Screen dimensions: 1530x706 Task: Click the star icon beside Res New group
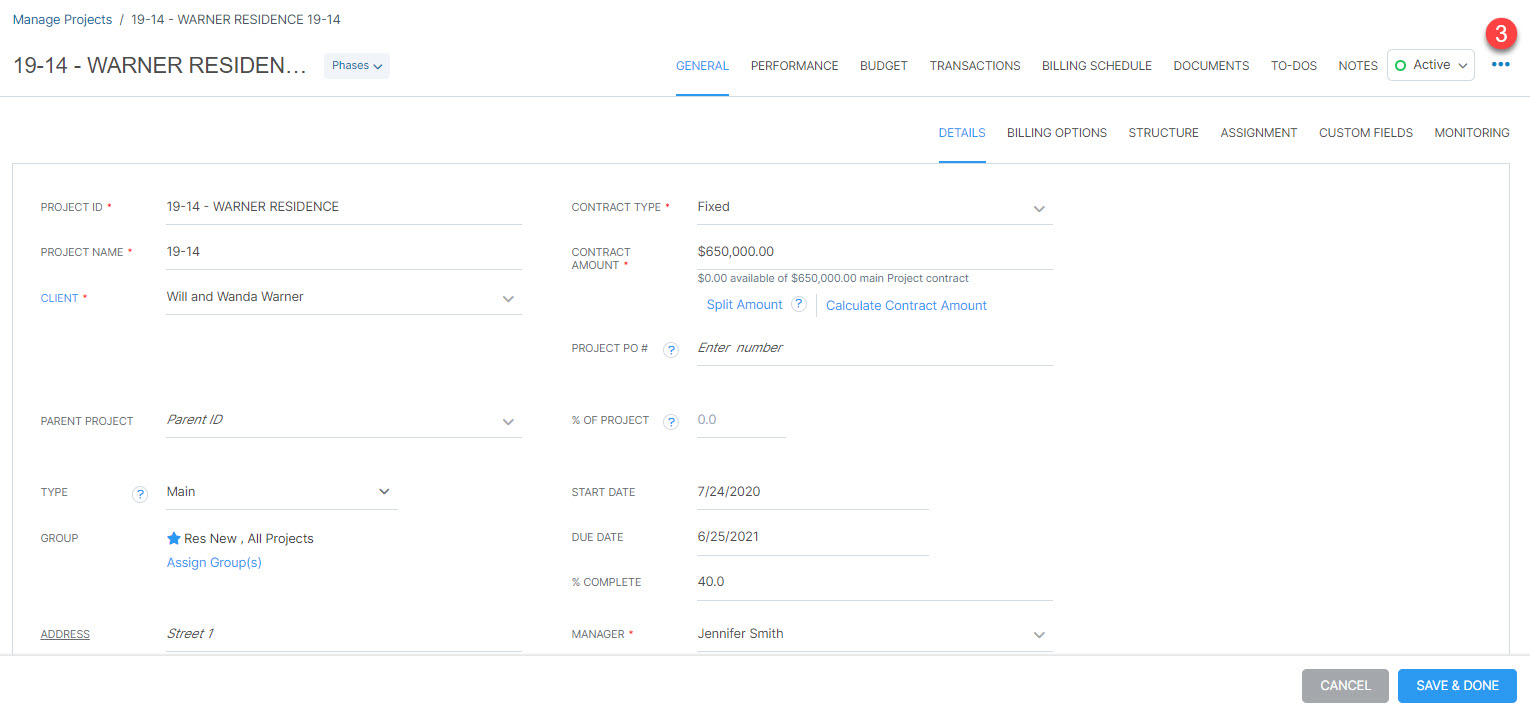[x=173, y=538]
